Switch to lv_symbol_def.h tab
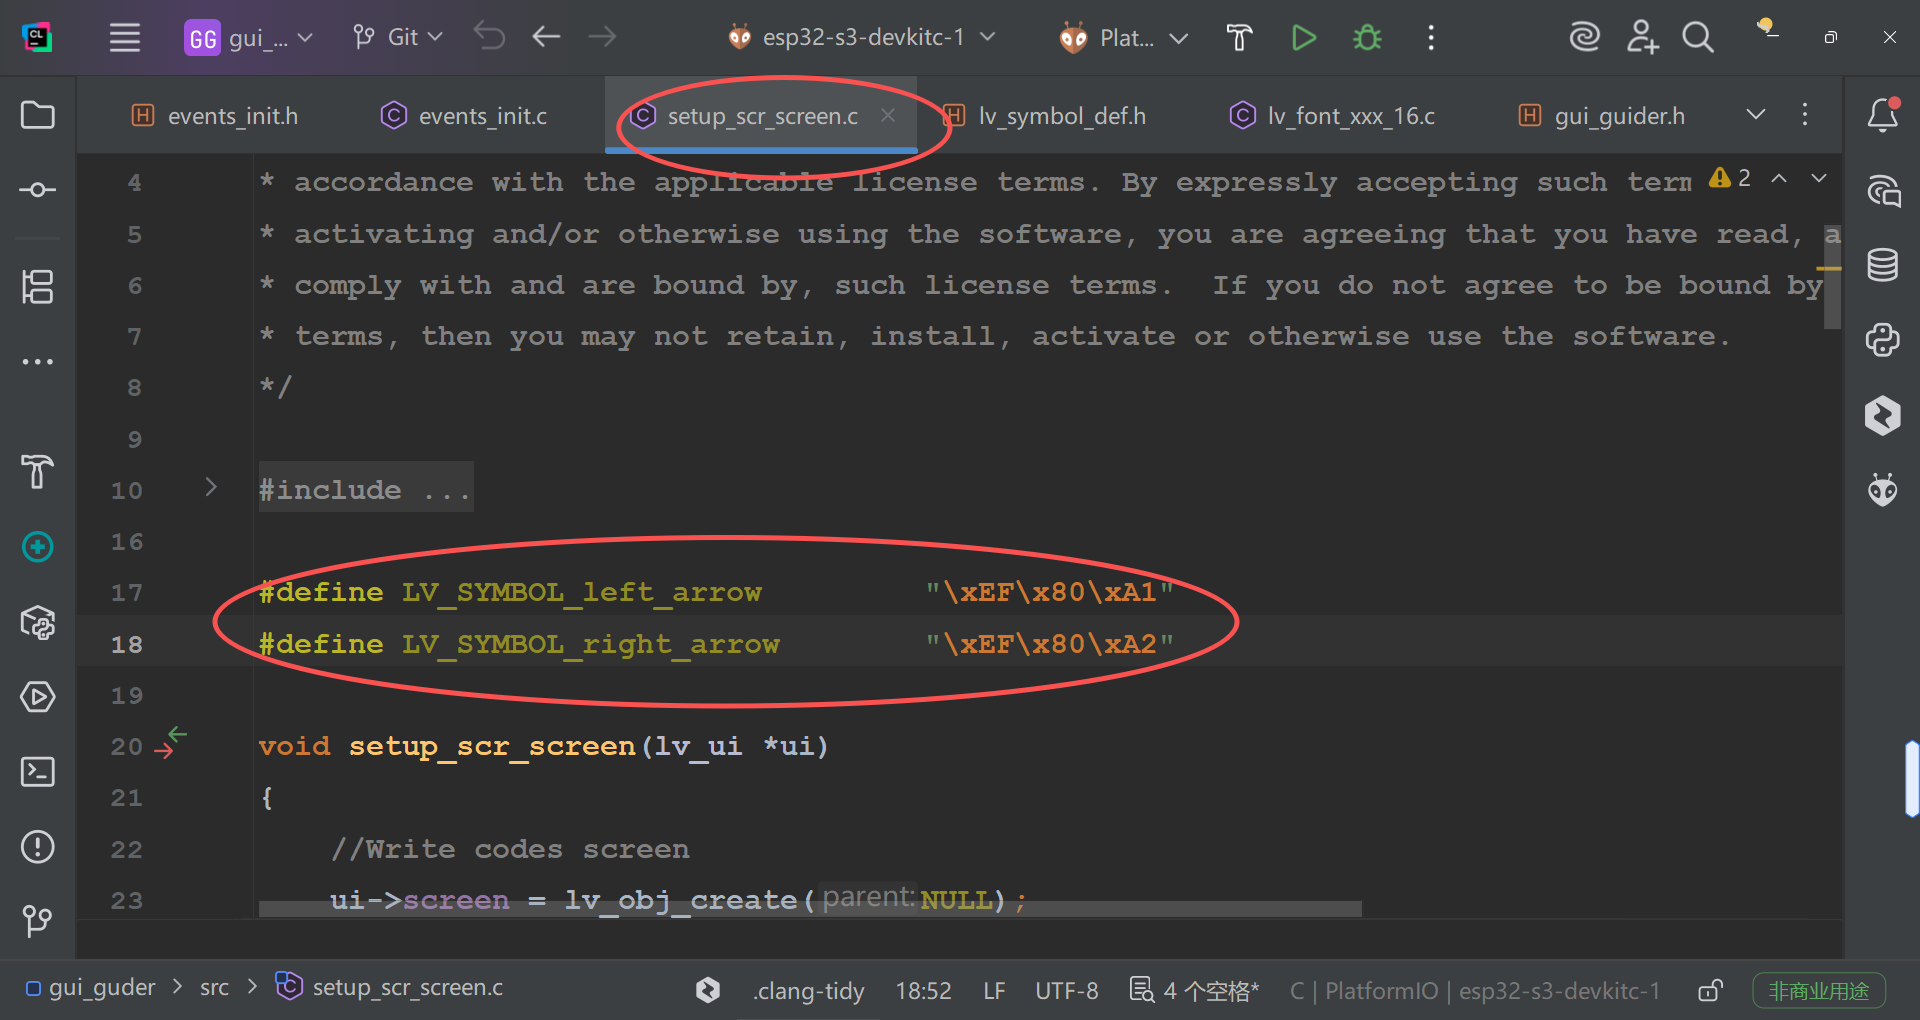 pos(1045,116)
